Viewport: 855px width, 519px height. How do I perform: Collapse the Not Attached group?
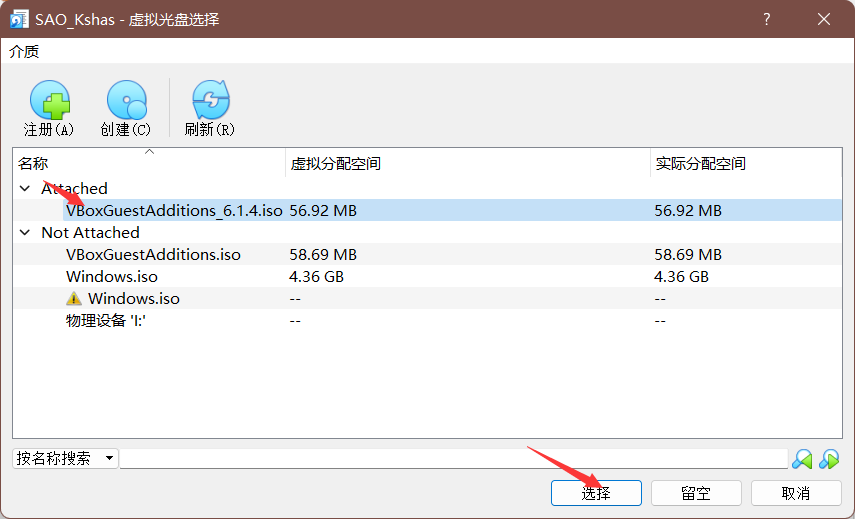point(25,233)
